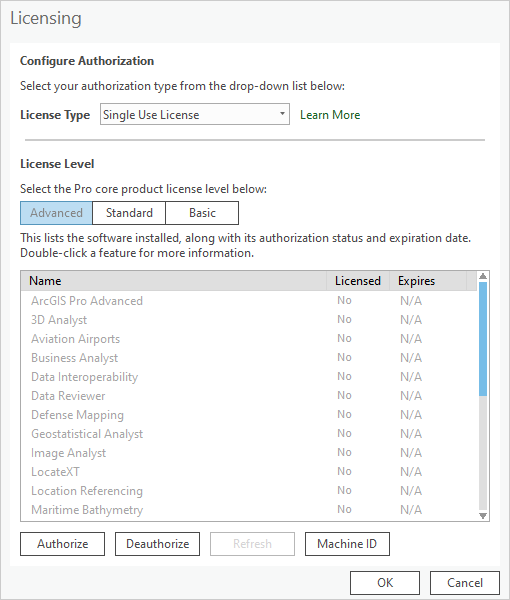Click the Authorize button
The image size is (510, 600).
(62, 544)
